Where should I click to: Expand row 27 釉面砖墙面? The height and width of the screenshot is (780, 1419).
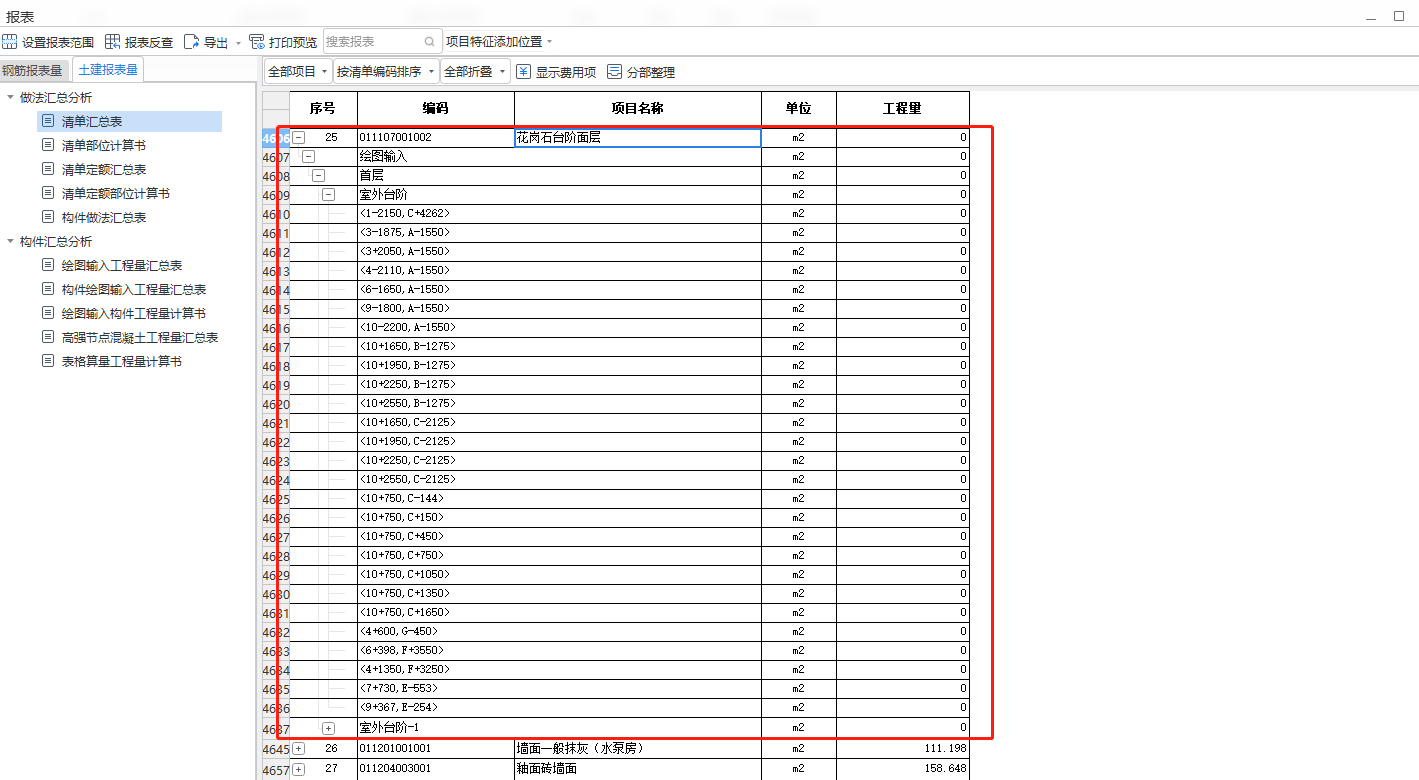click(298, 769)
